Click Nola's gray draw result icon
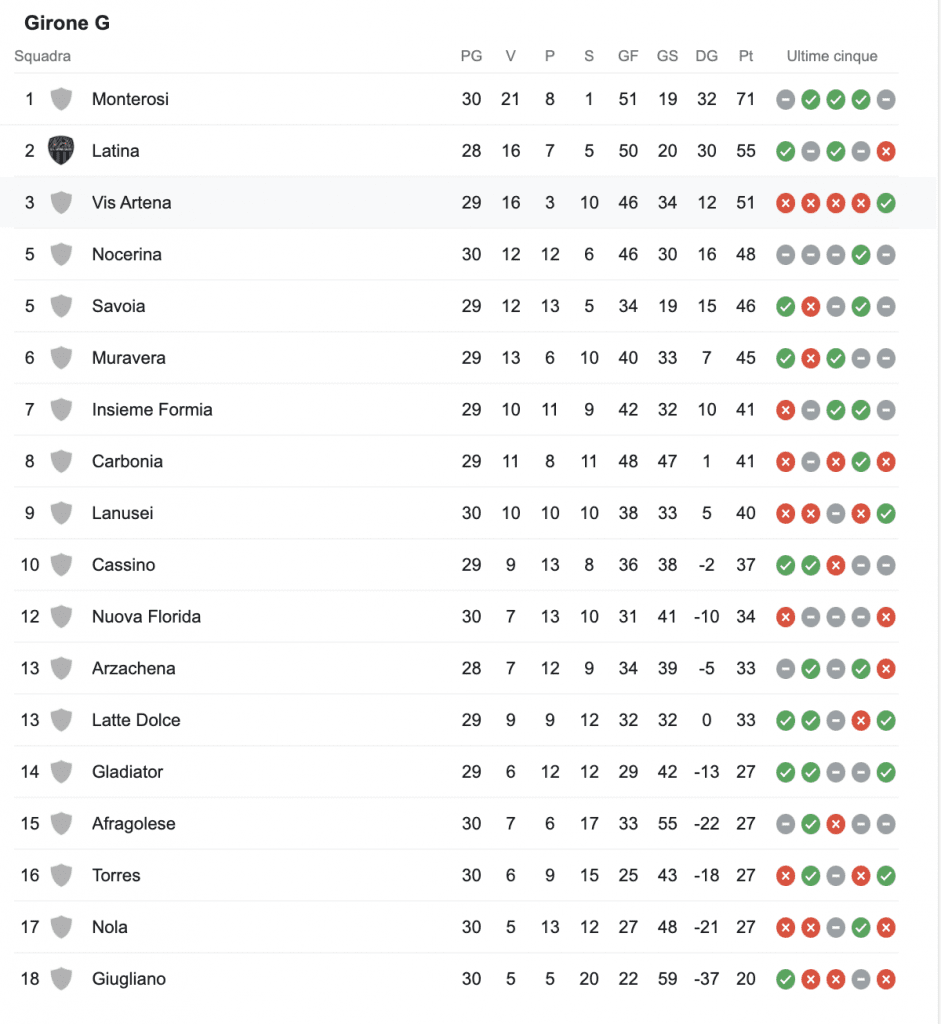941x1024 pixels. [835, 927]
